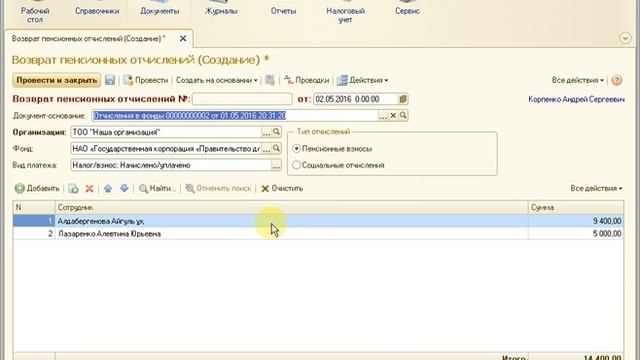Image resolution: width=640 pixels, height=360 pixels.
Task: Click Очистить to clear table
Action: [282, 188]
